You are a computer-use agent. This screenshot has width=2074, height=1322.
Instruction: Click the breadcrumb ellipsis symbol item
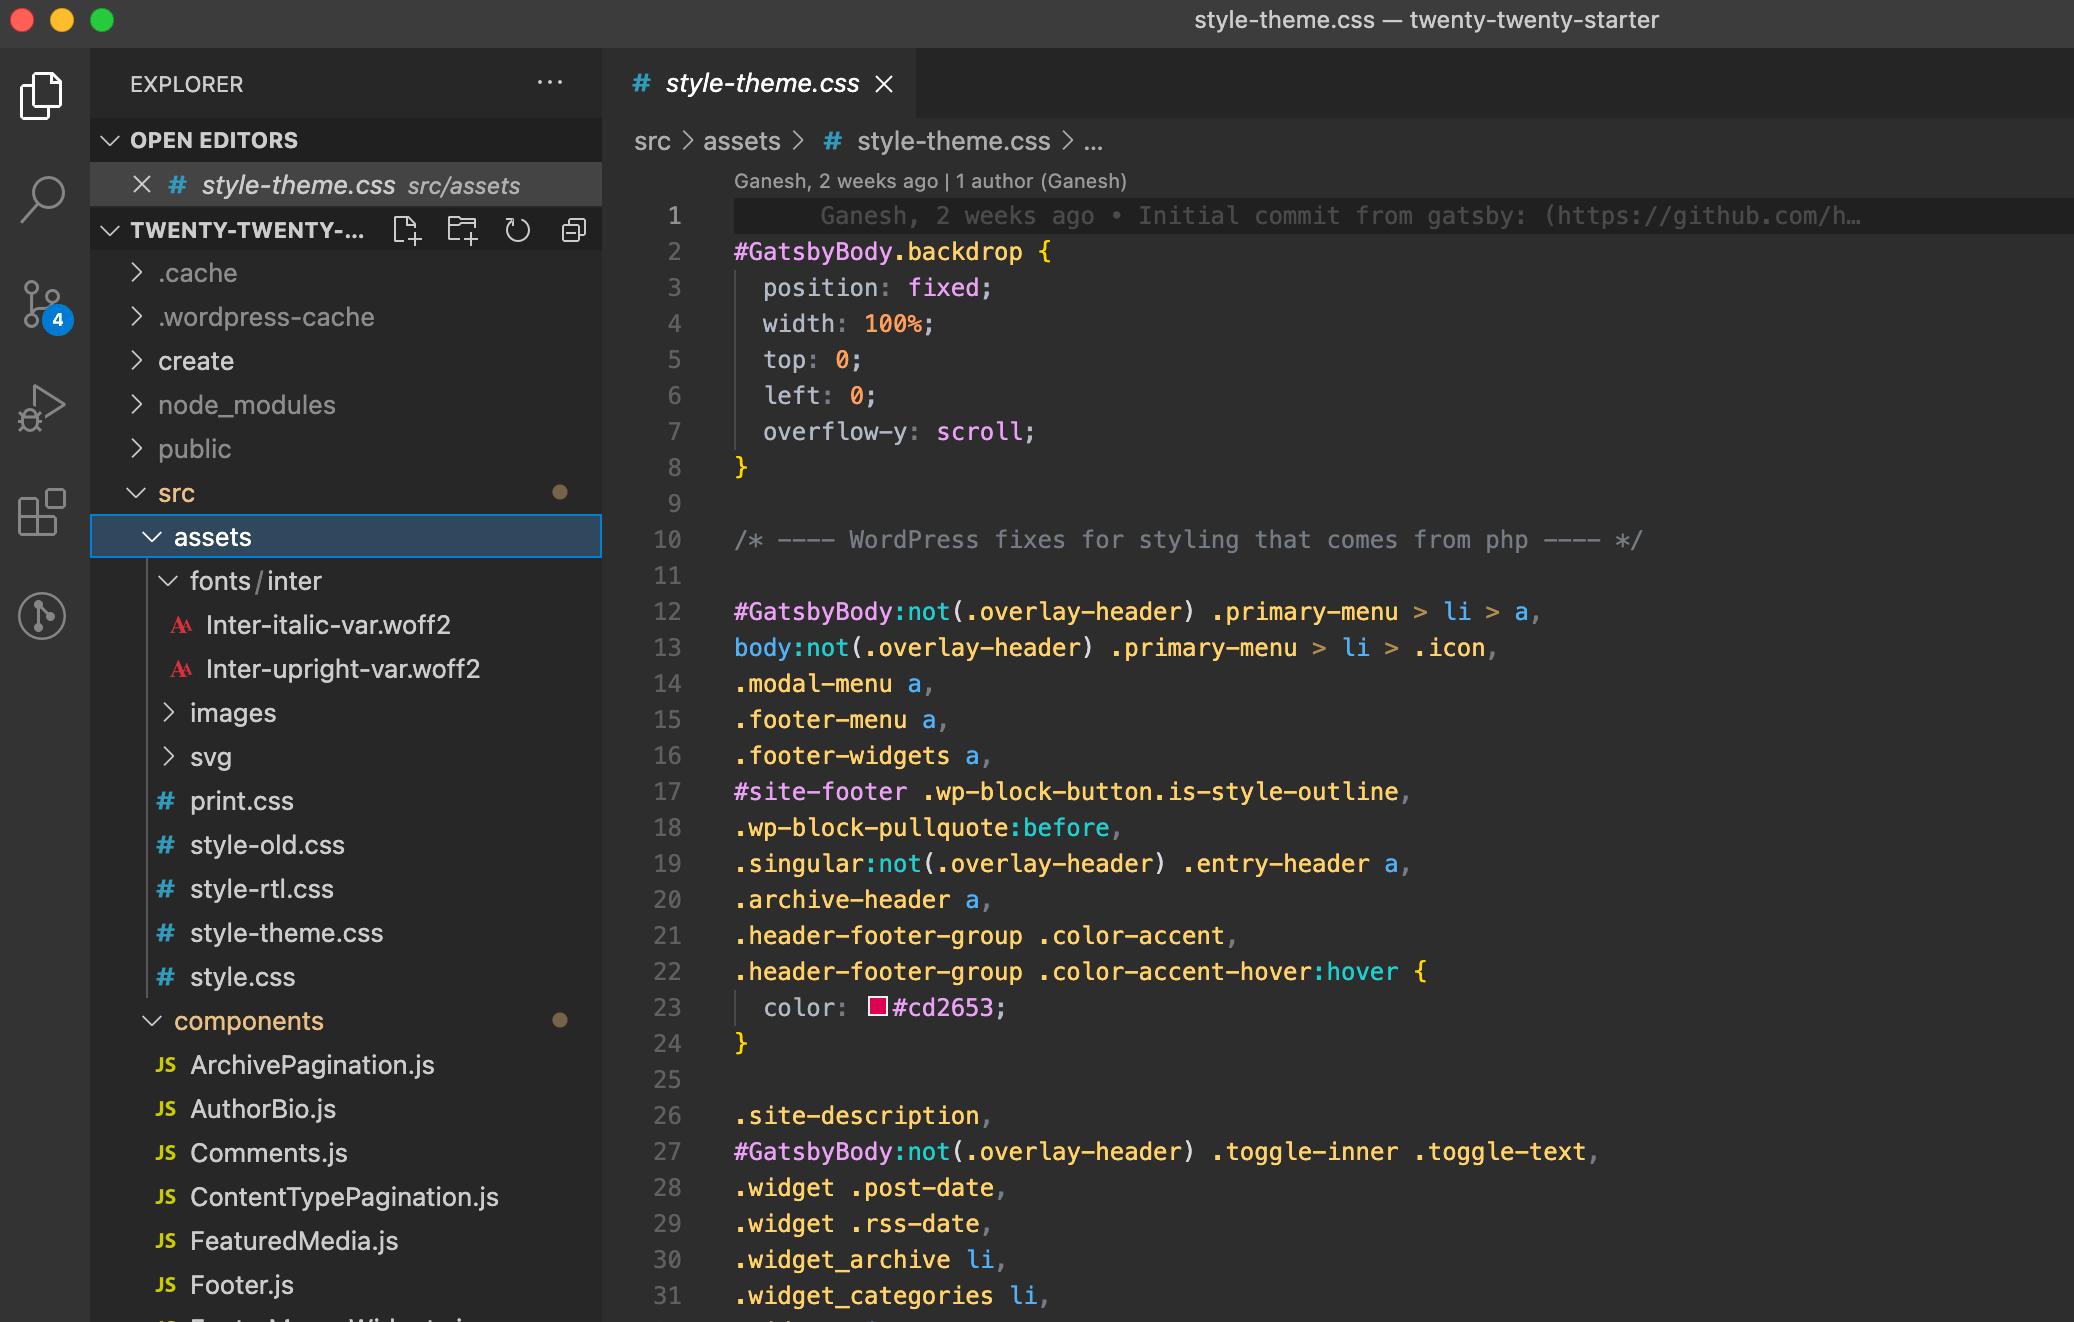[1093, 142]
